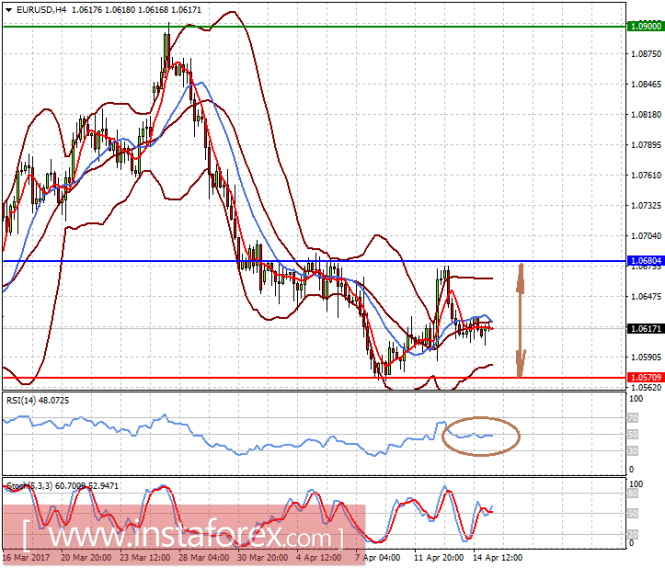Click the brown double-headed arrow drawing

click(521, 320)
